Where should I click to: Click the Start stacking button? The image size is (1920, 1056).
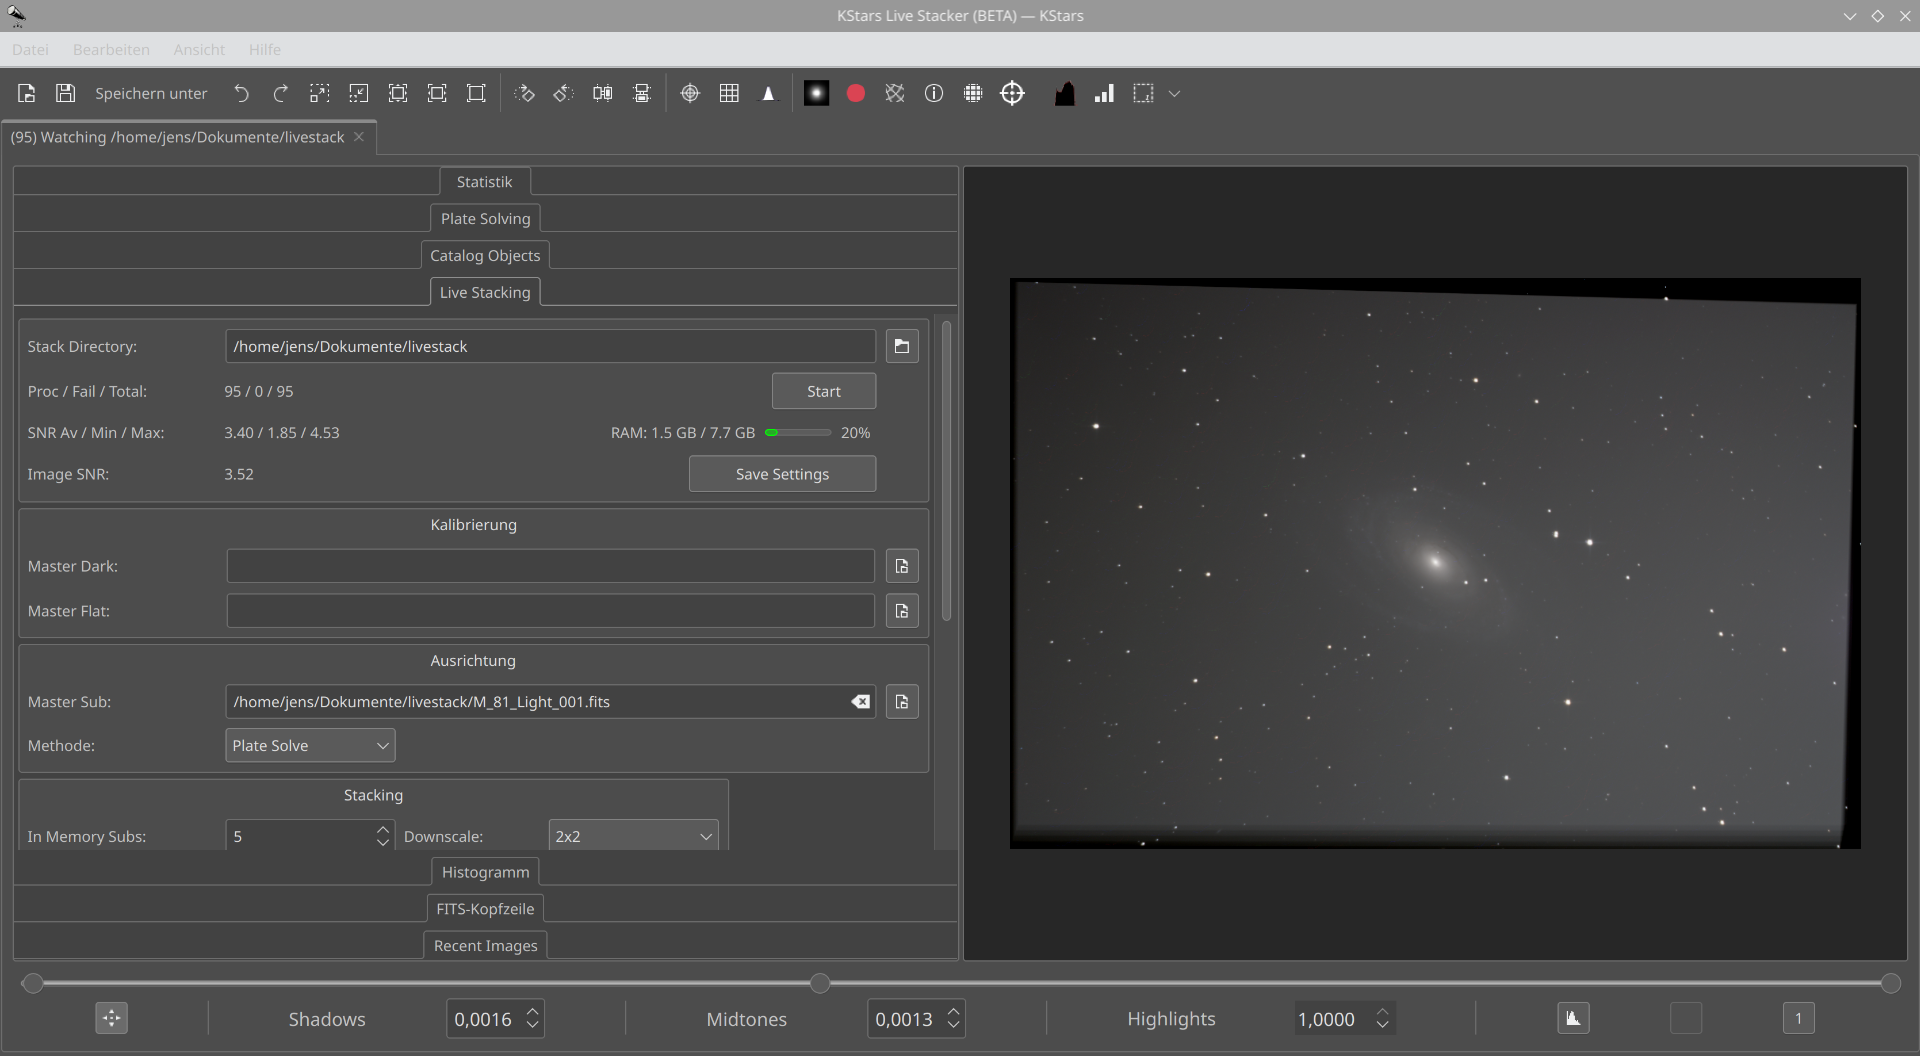click(x=824, y=391)
